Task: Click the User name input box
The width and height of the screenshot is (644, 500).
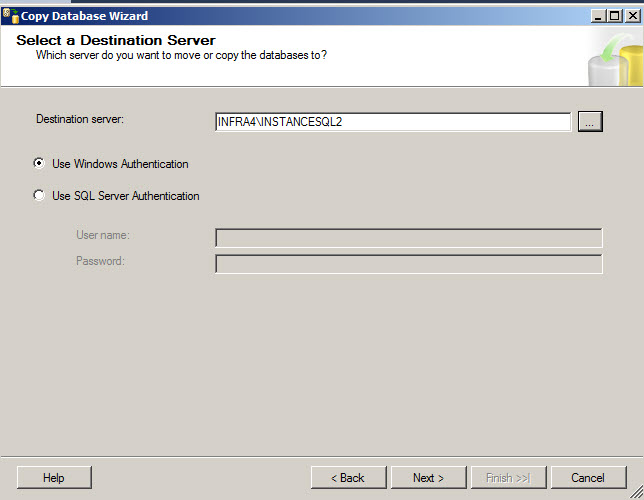Action: (x=409, y=238)
